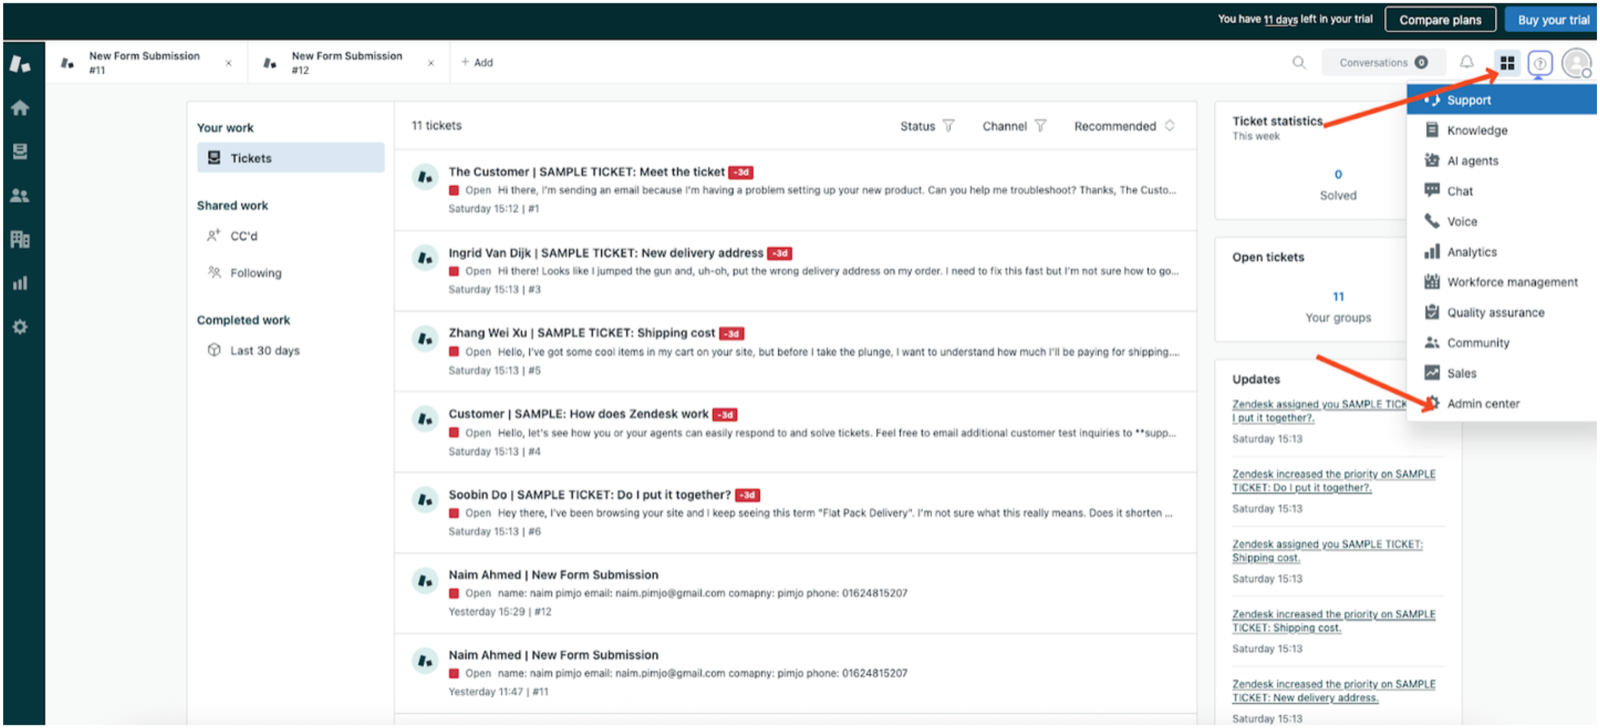Toggle the Zendesk products grid icon
Viewport: 1600px width, 728px height.
point(1507,63)
